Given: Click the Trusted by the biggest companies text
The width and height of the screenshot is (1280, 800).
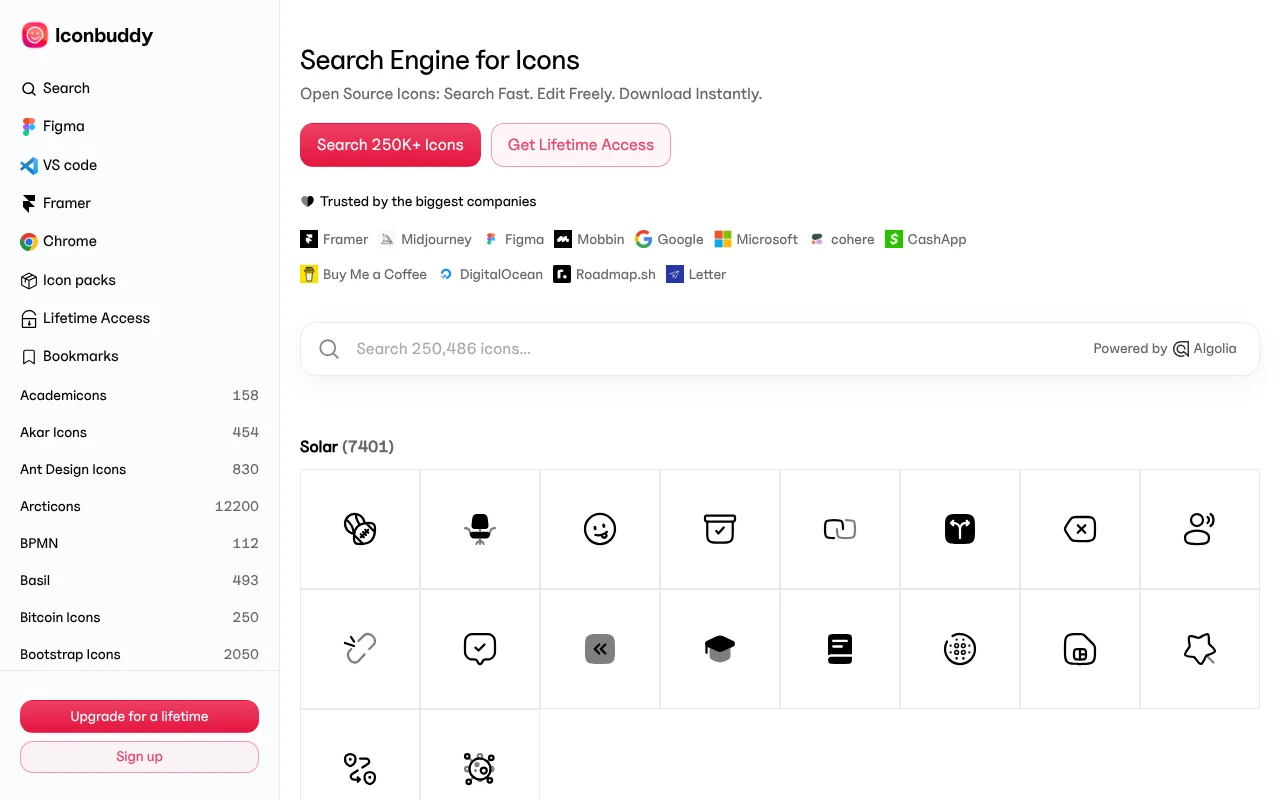Looking at the screenshot, I should click(x=428, y=201).
